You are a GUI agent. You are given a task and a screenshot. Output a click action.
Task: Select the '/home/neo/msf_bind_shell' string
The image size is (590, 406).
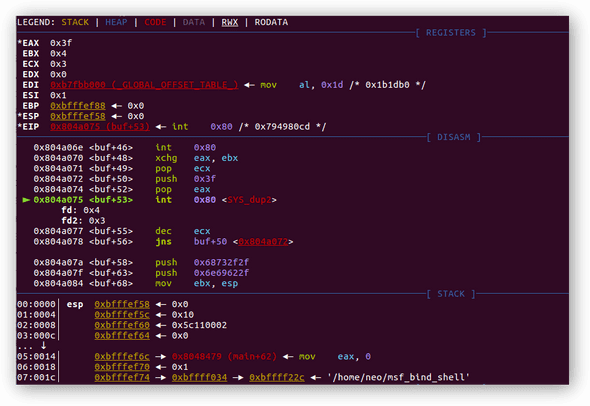click(398, 377)
